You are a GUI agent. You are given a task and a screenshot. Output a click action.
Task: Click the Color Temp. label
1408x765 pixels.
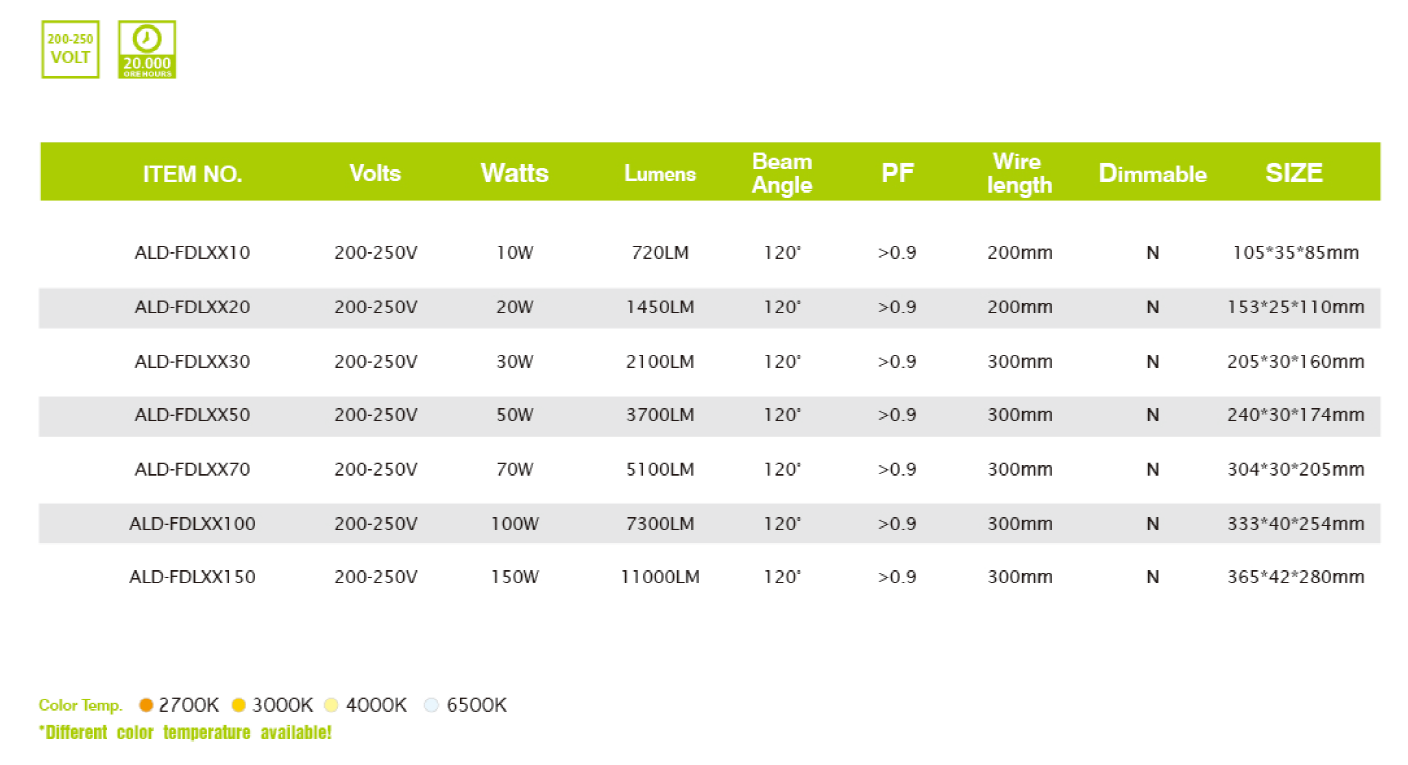click(80, 706)
